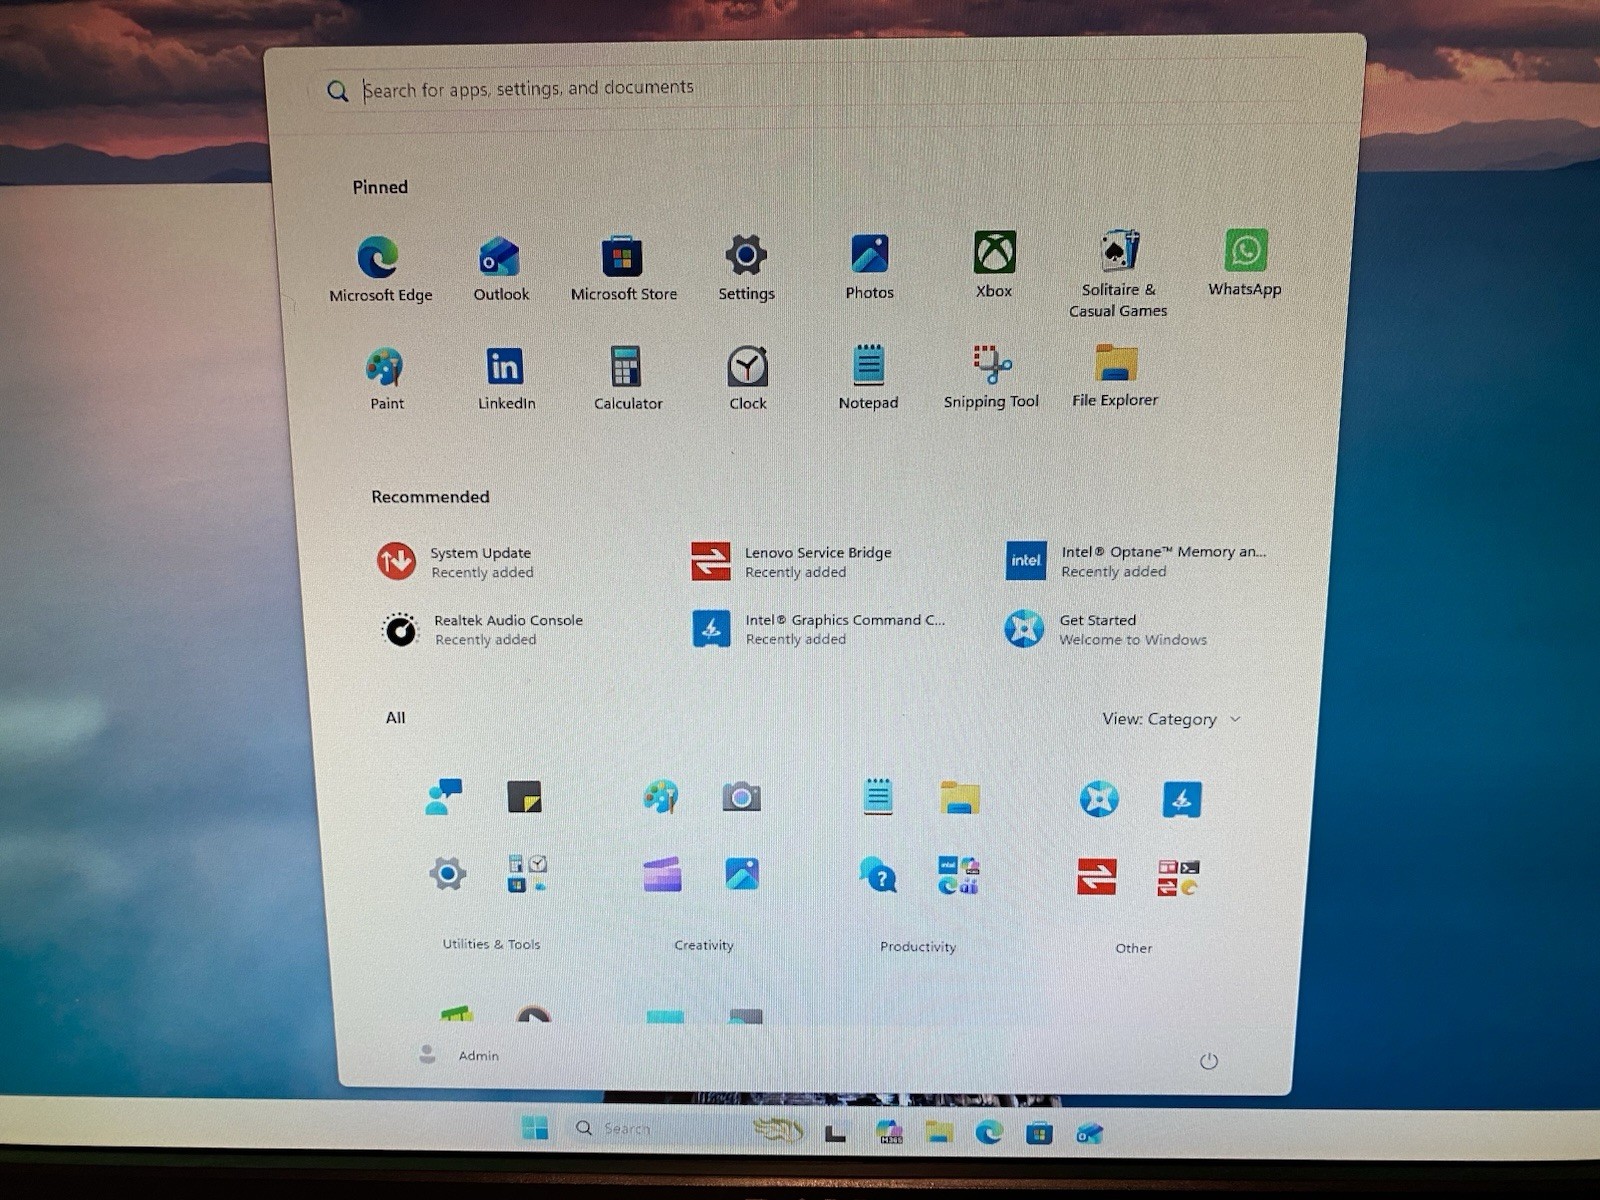Open Settings gear in Utilities & Tools
The height and width of the screenshot is (1200, 1600).
click(447, 874)
